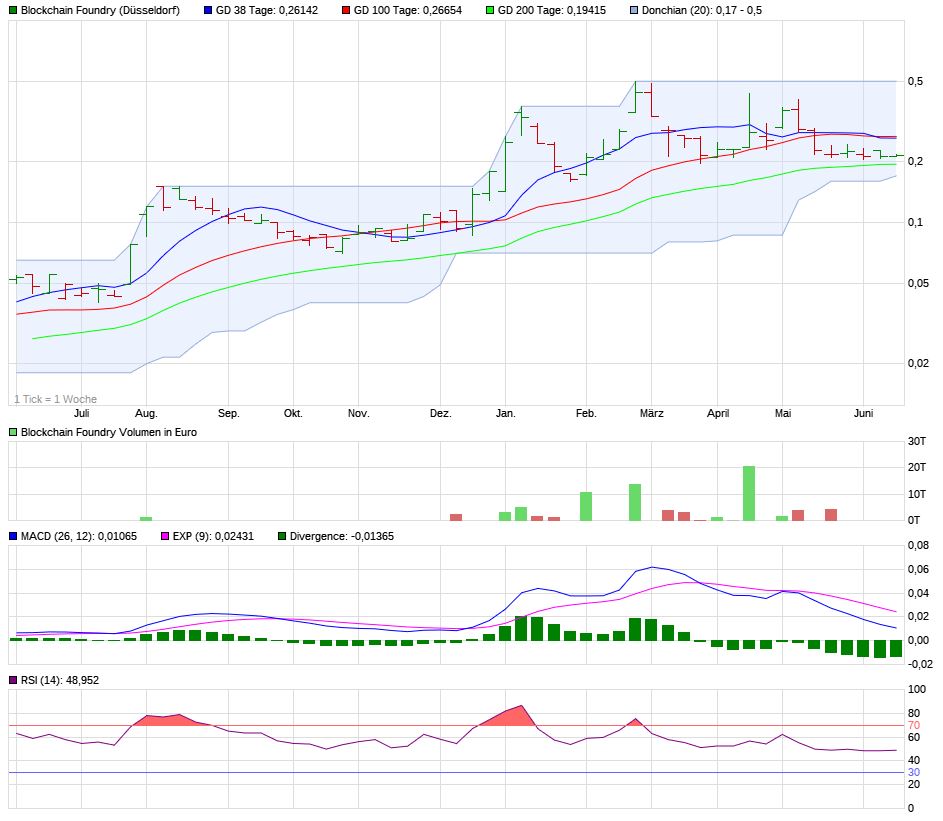Select the green GD 200 Tage legend icon
This screenshot has width=943, height=821.
pos(489,10)
